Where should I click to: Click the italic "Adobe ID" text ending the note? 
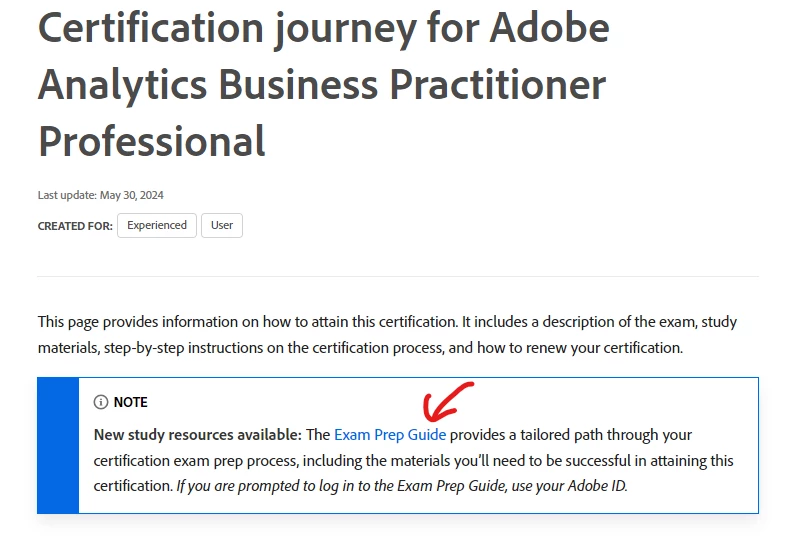click(602, 487)
